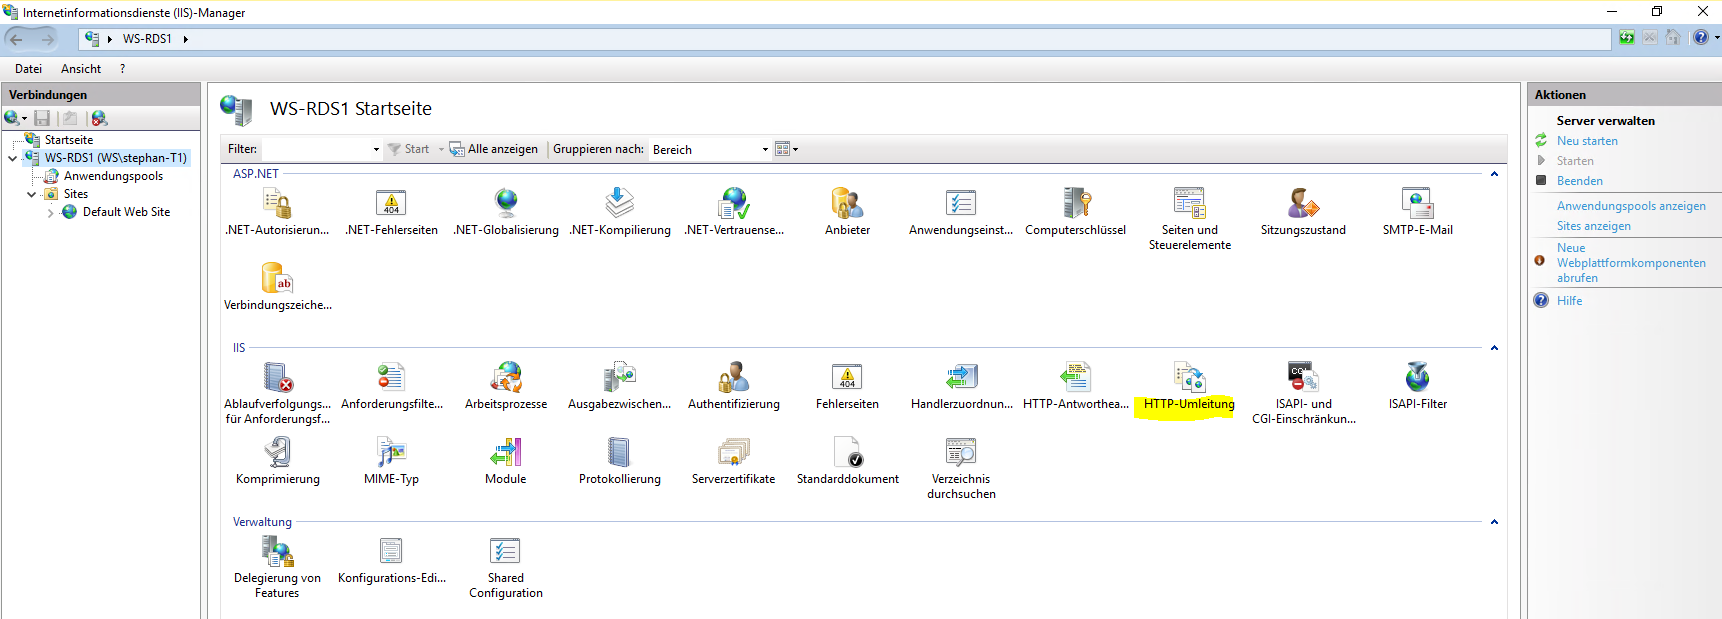Open the .NET-Kompilierung feature
The width and height of the screenshot is (1722, 619).
pos(620,212)
